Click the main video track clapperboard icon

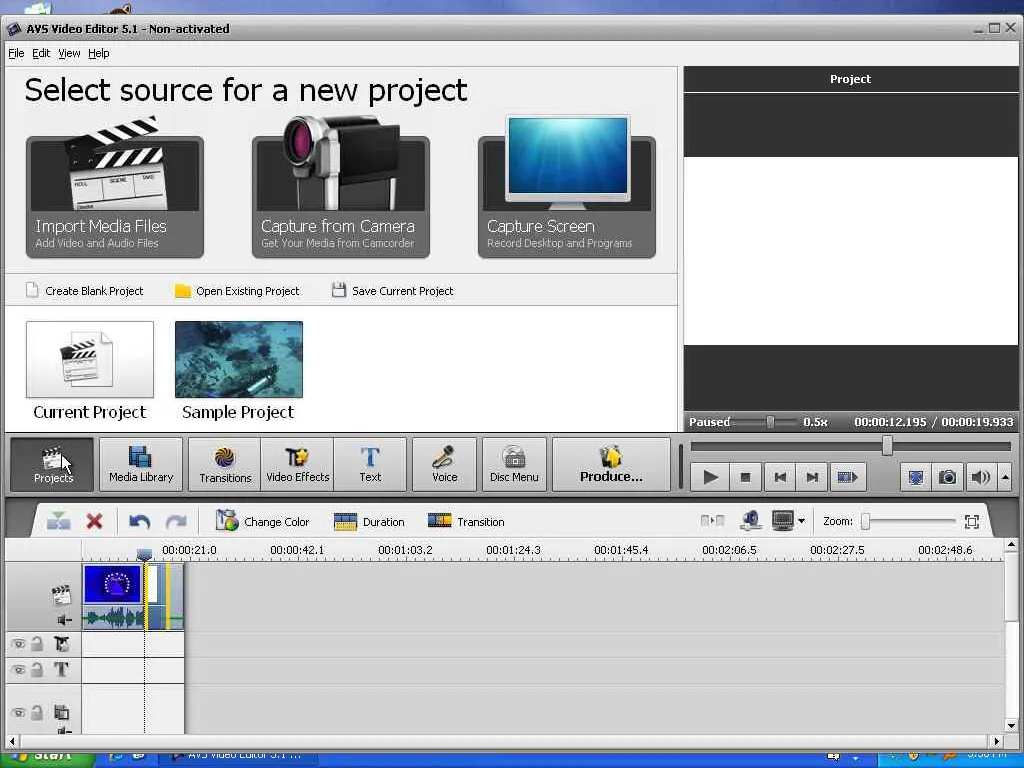61,594
